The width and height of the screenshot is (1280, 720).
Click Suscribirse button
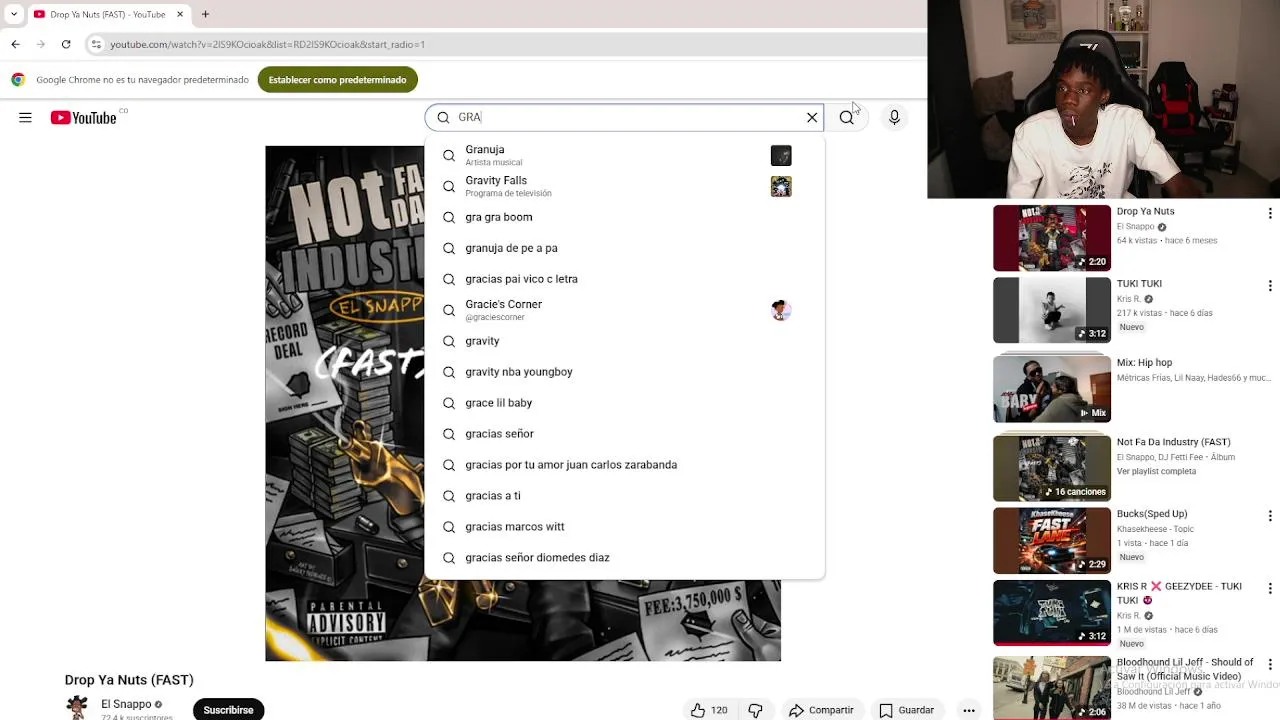pos(228,709)
